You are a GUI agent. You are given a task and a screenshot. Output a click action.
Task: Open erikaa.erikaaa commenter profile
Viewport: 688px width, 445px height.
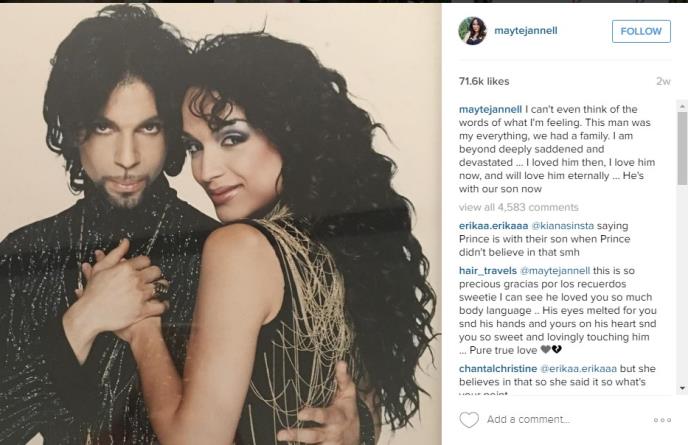[493, 226]
